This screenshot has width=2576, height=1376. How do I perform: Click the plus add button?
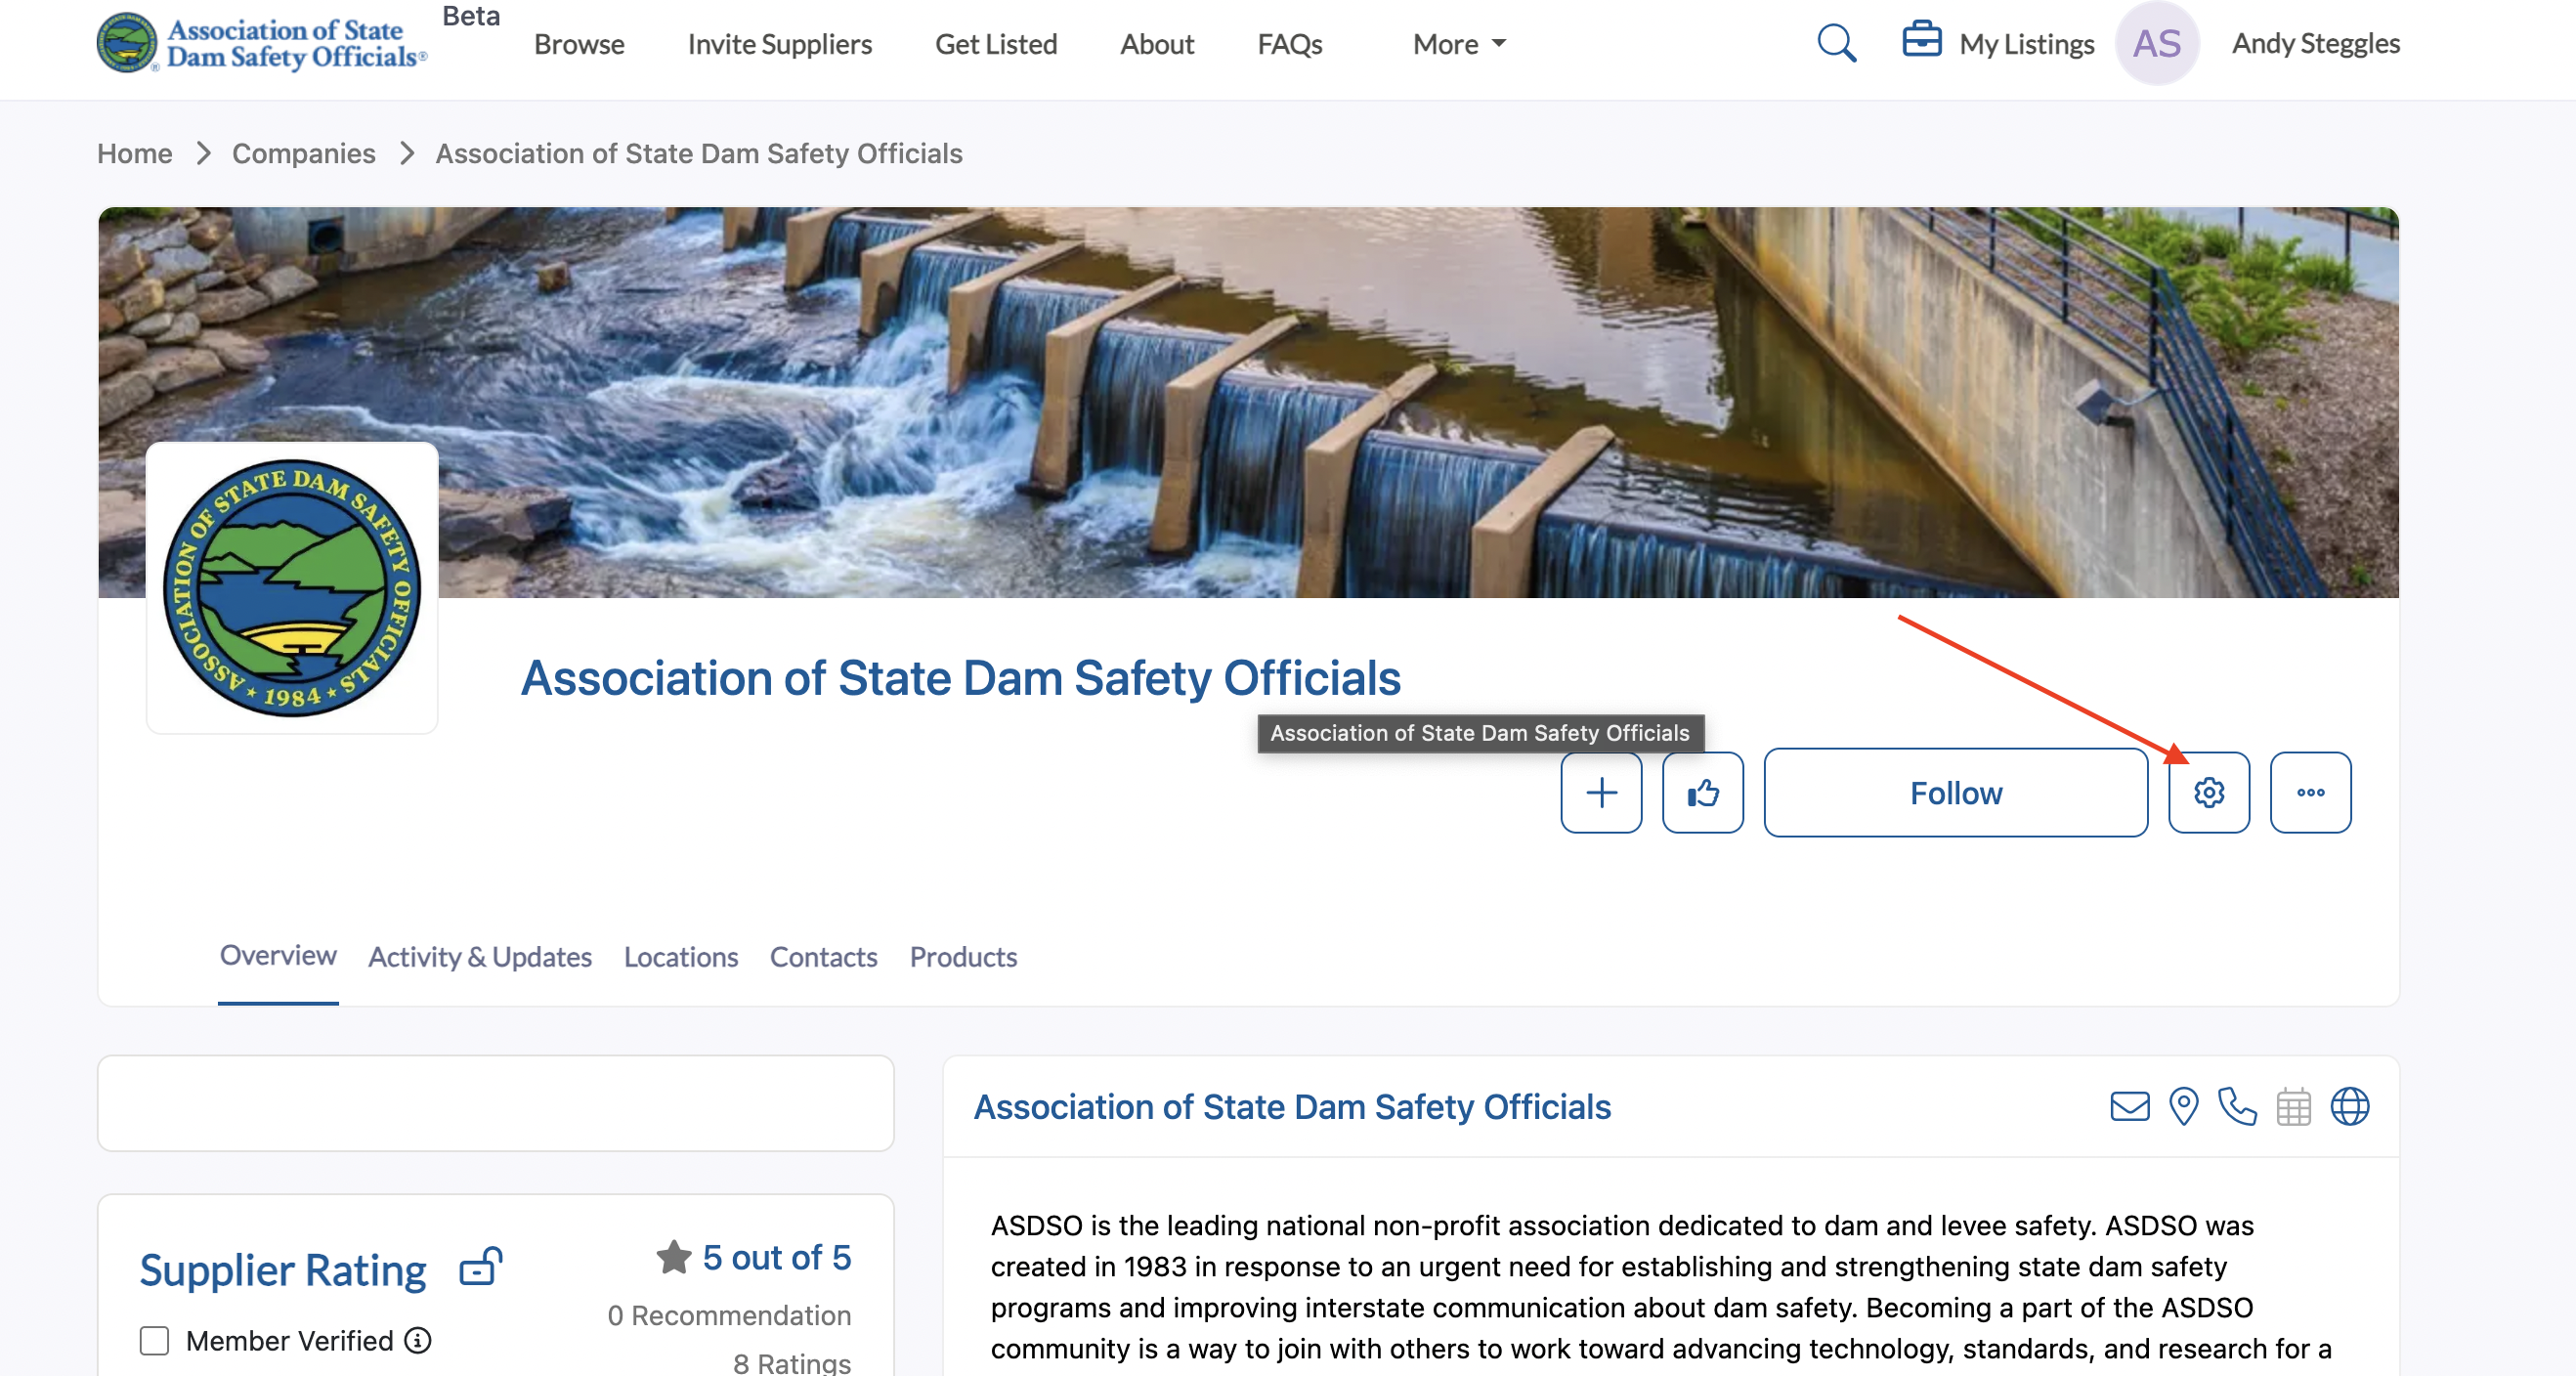click(1601, 792)
